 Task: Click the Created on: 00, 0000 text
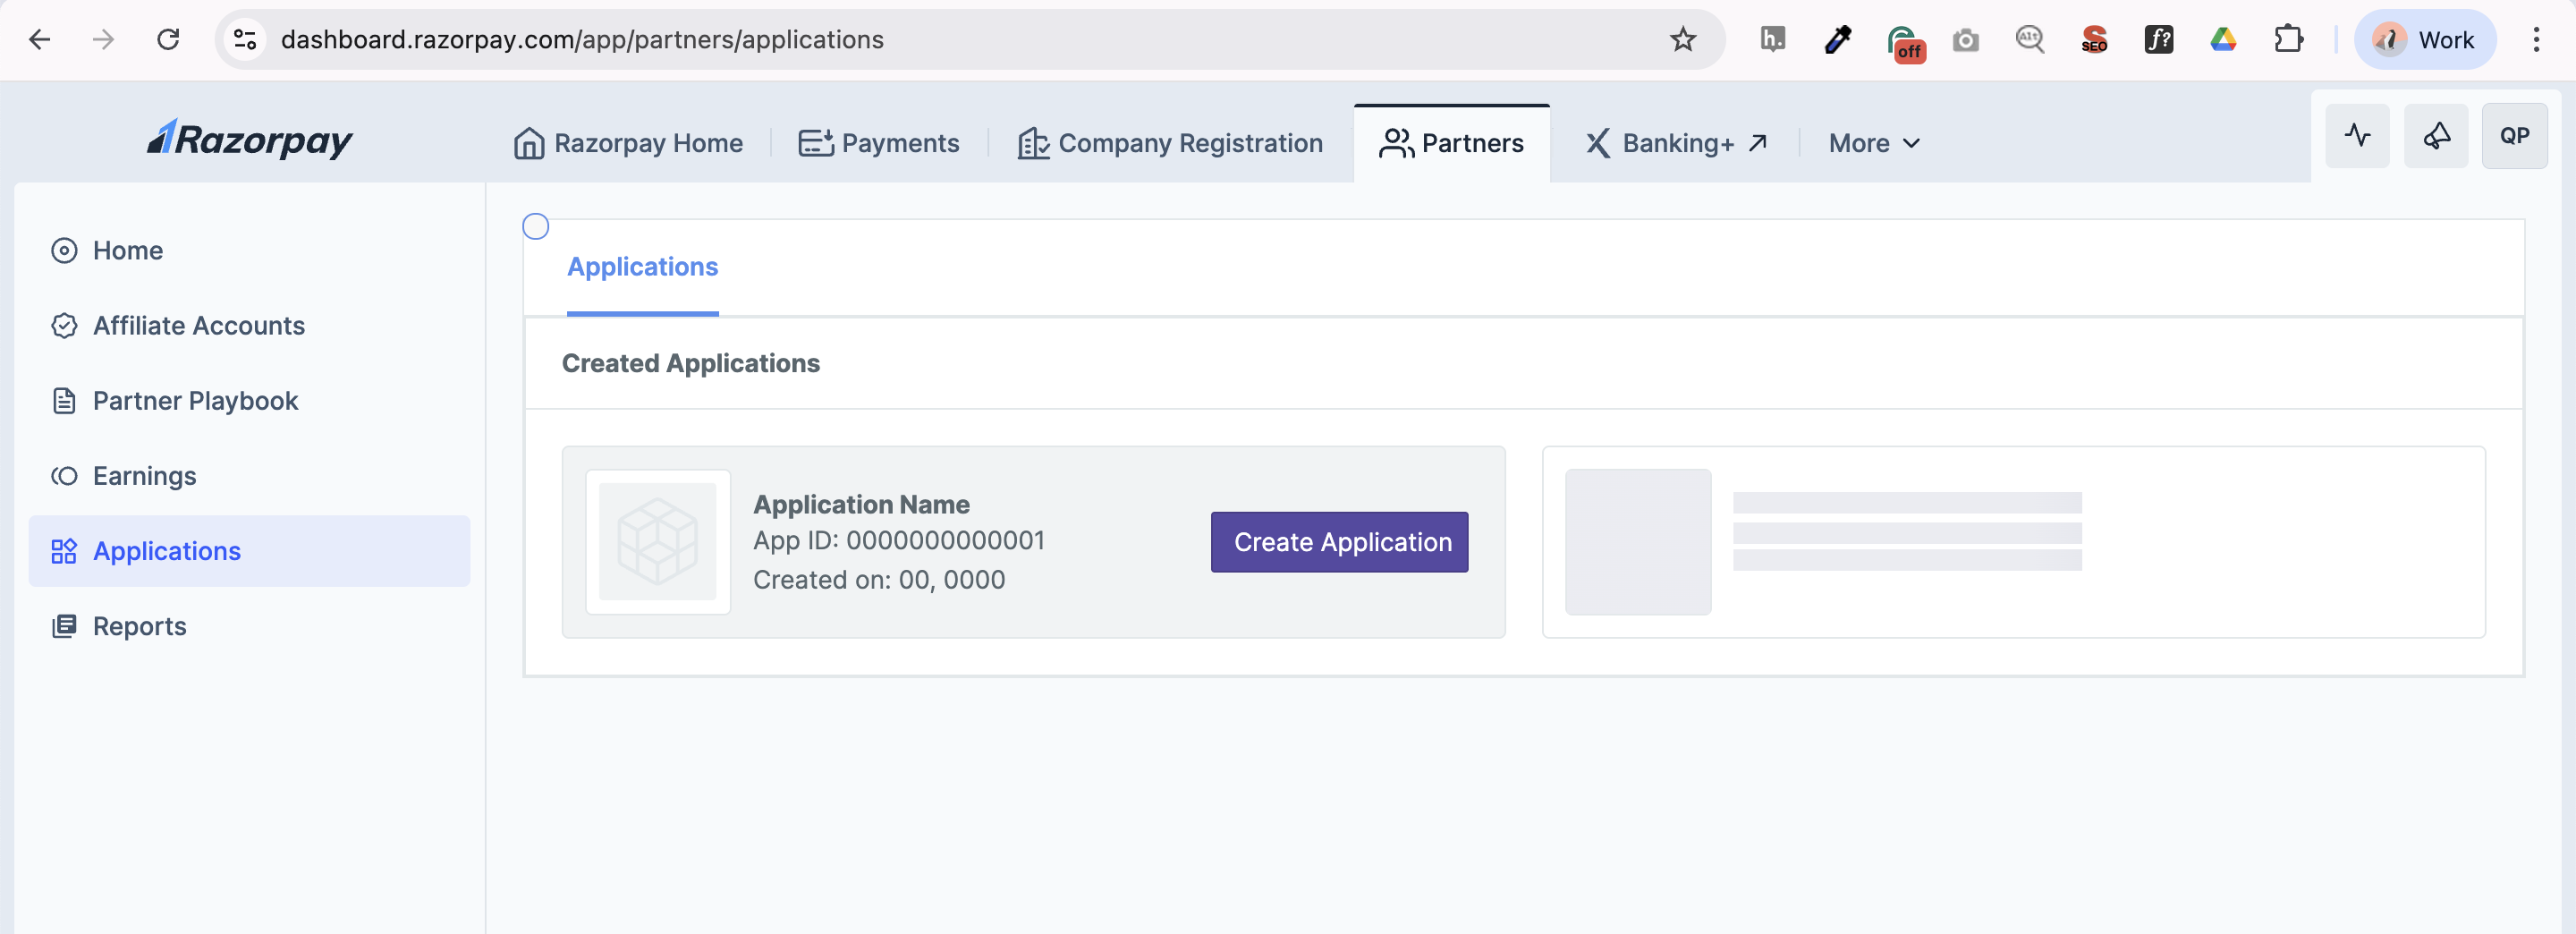(879, 579)
